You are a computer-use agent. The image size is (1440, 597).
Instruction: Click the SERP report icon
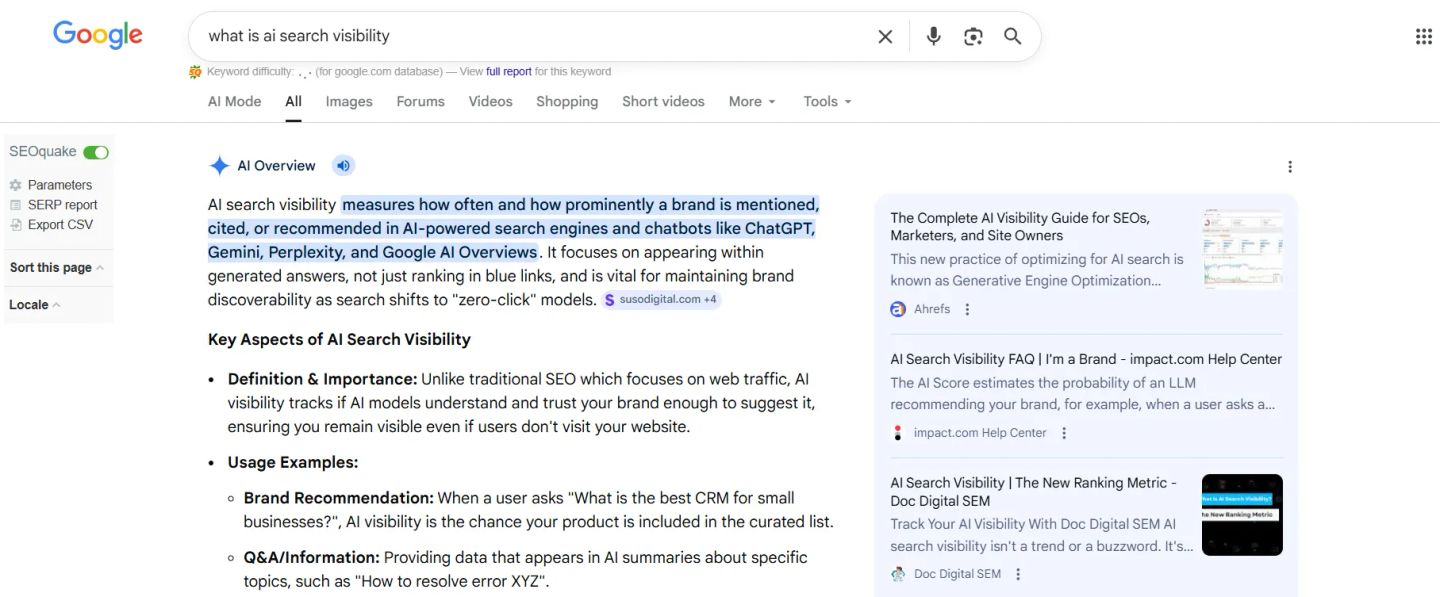click(x=15, y=205)
